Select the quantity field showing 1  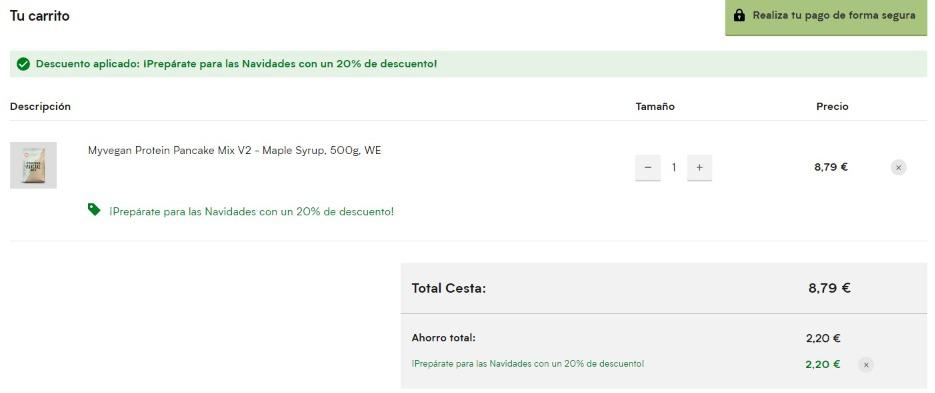point(674,168)
